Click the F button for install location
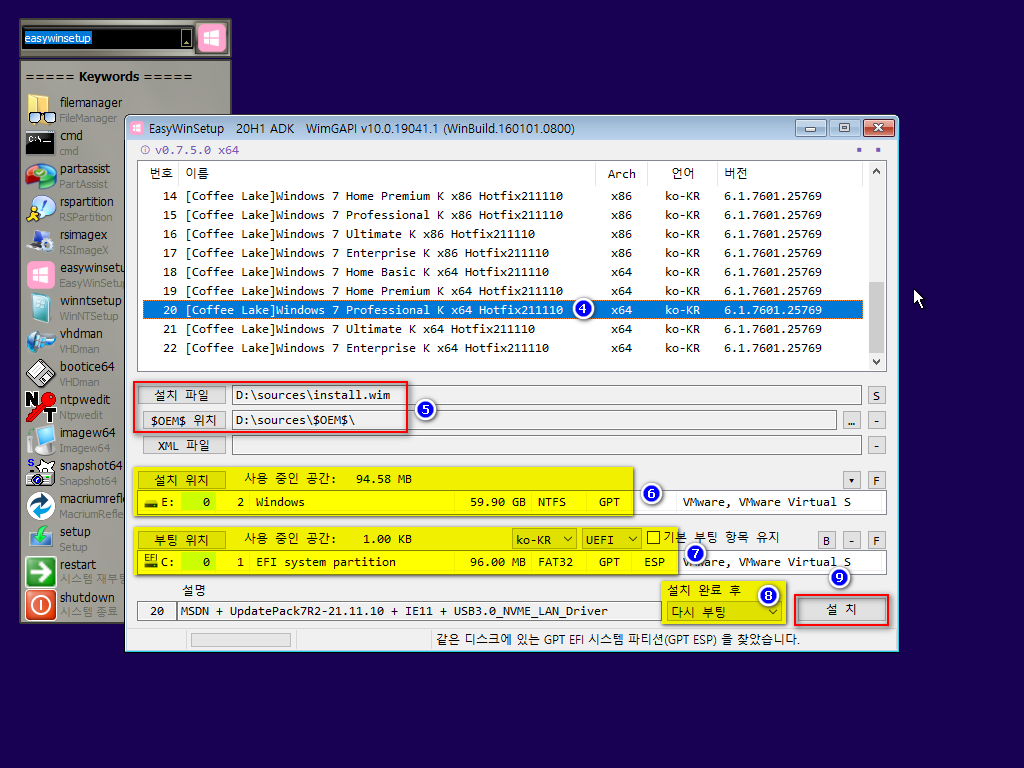The width and height of the screenshot is (1024, 768). [x=876, y=481]
